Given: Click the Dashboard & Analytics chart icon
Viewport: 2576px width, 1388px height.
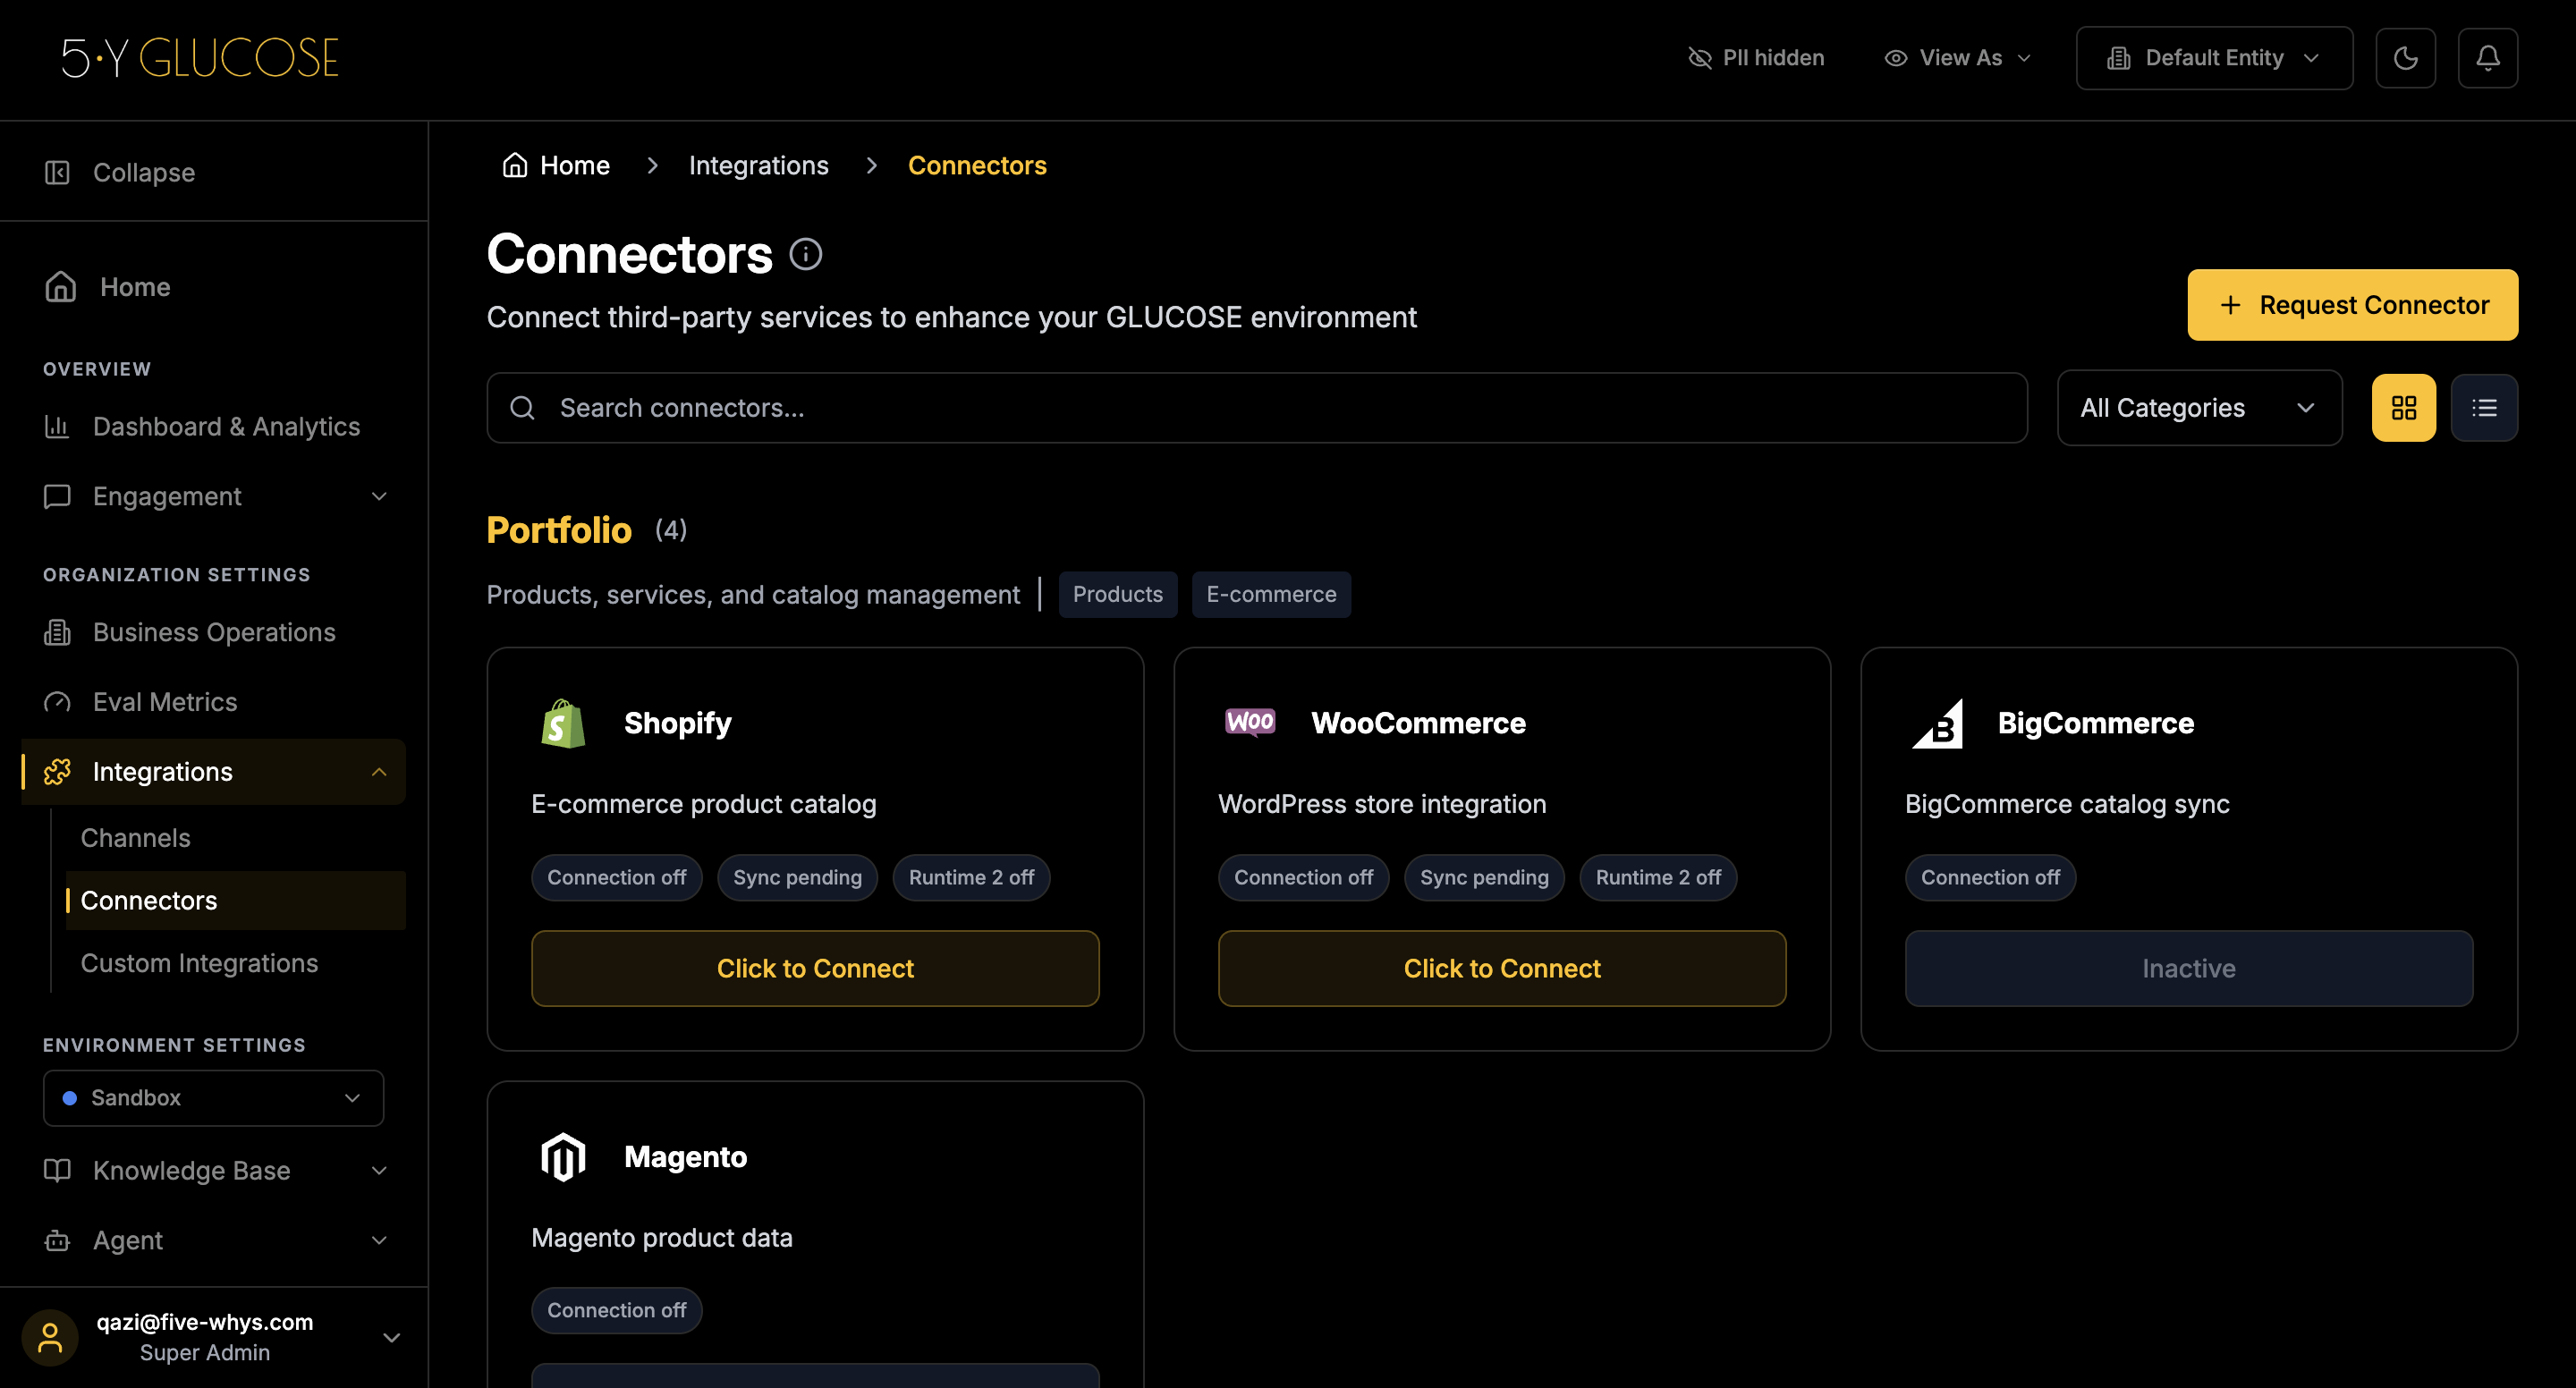Looking at the screenshot, I should (57, 426).
